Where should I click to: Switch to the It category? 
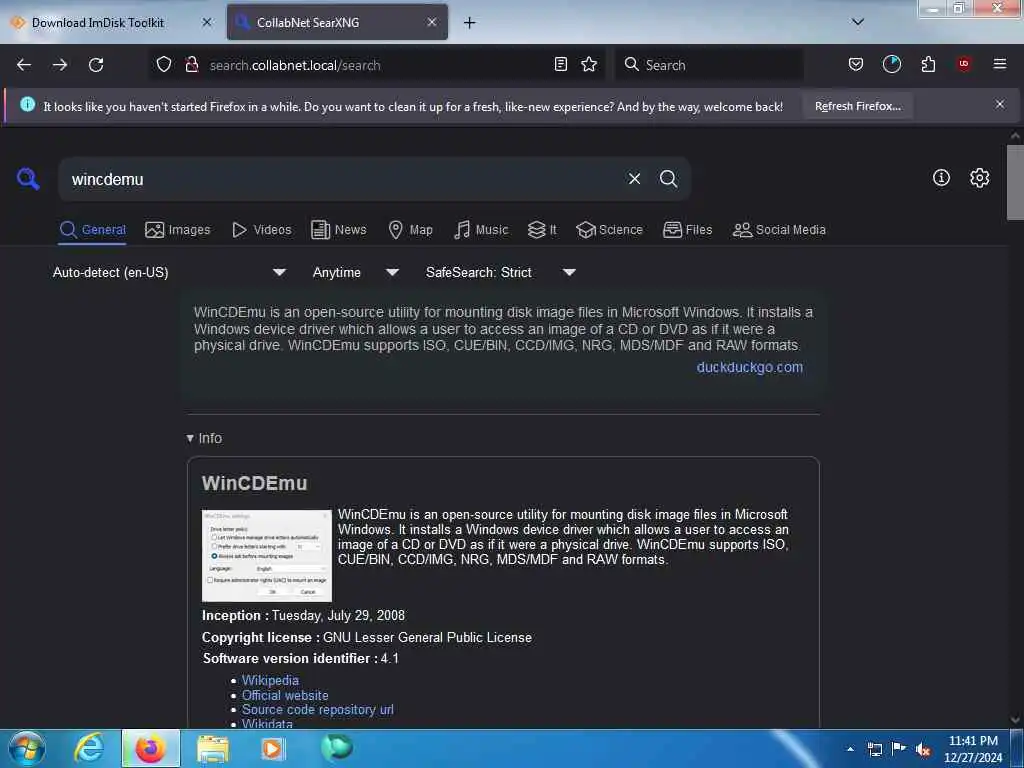coord(542,230)
